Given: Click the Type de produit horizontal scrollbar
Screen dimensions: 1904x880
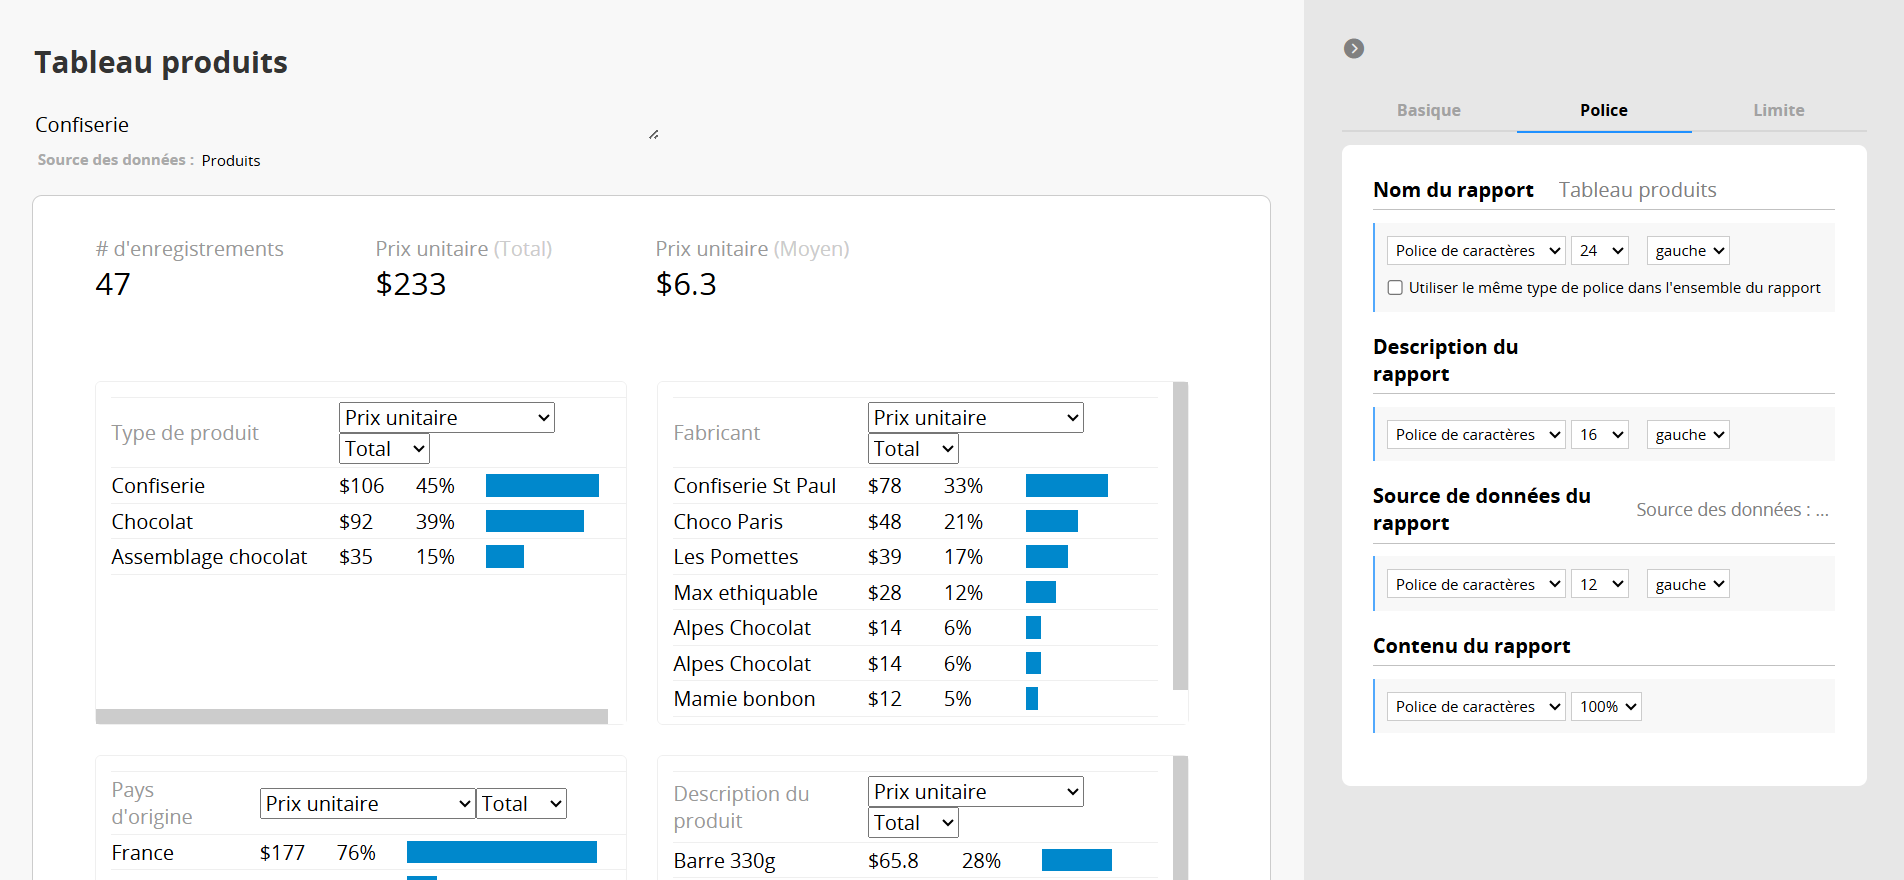Looking at the screenshot, I should coord(352,717).
